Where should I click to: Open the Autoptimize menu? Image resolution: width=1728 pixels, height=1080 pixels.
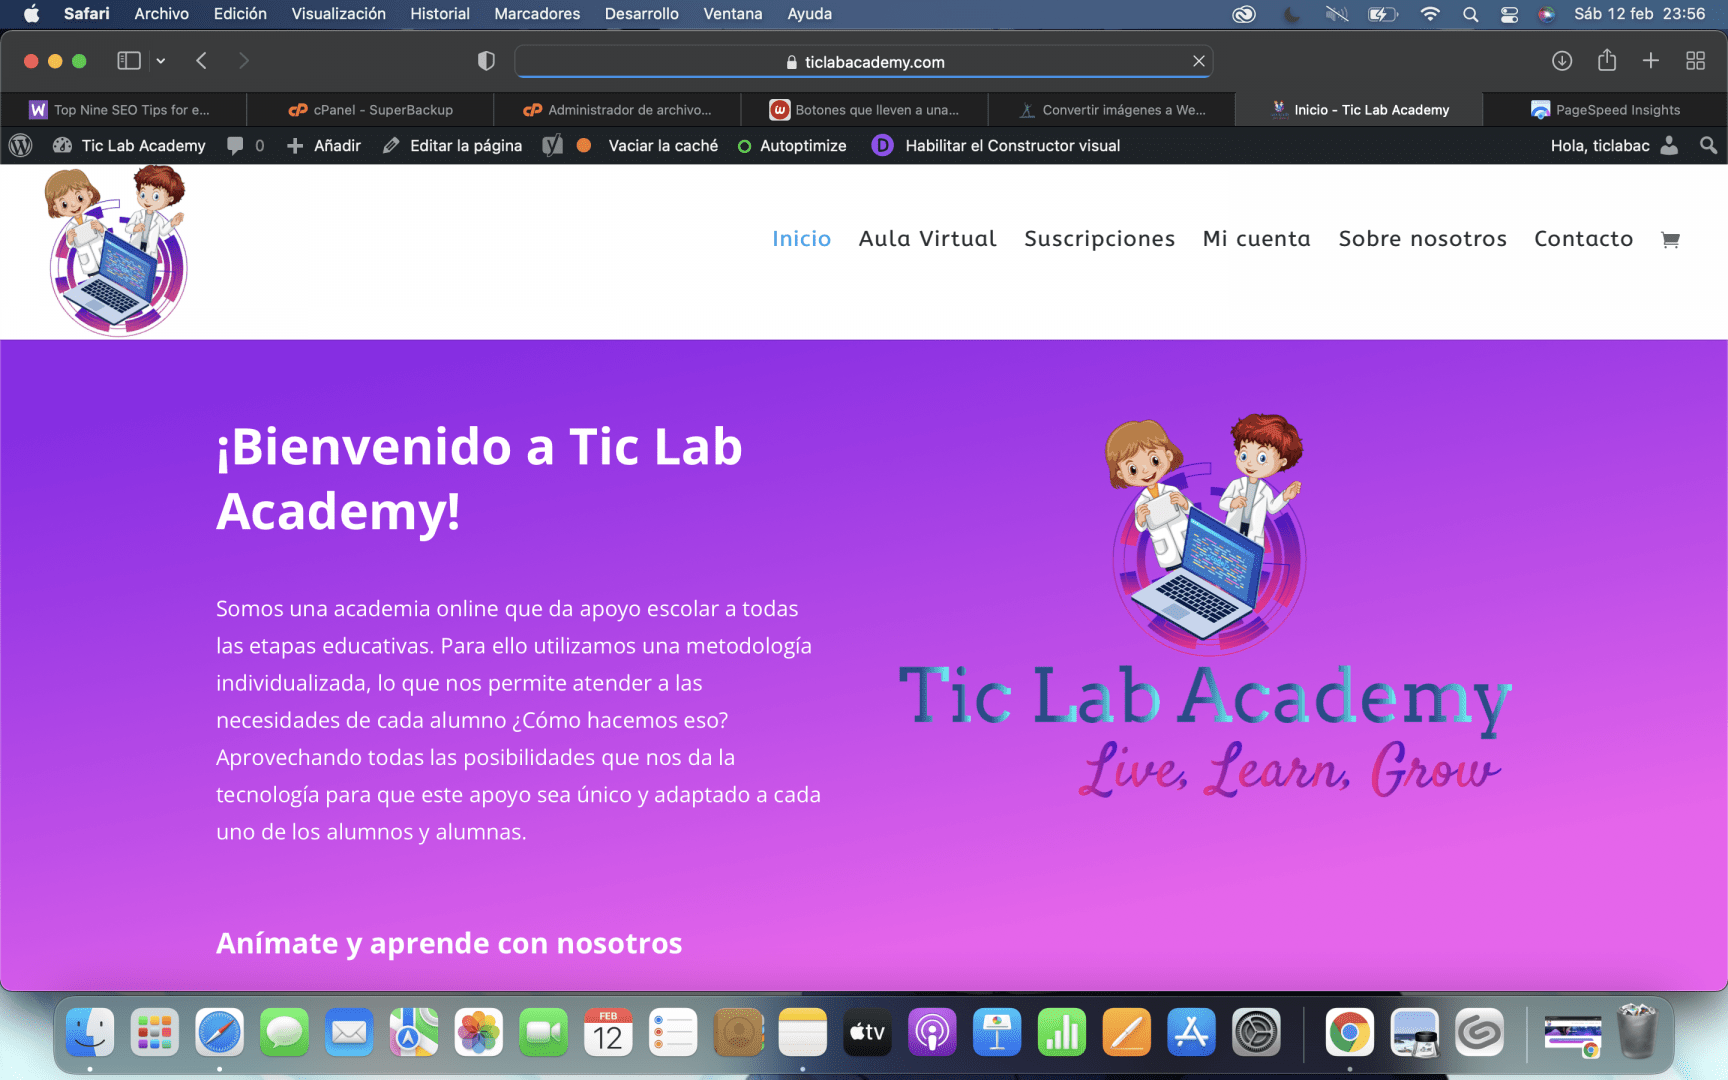coord(792,146)
